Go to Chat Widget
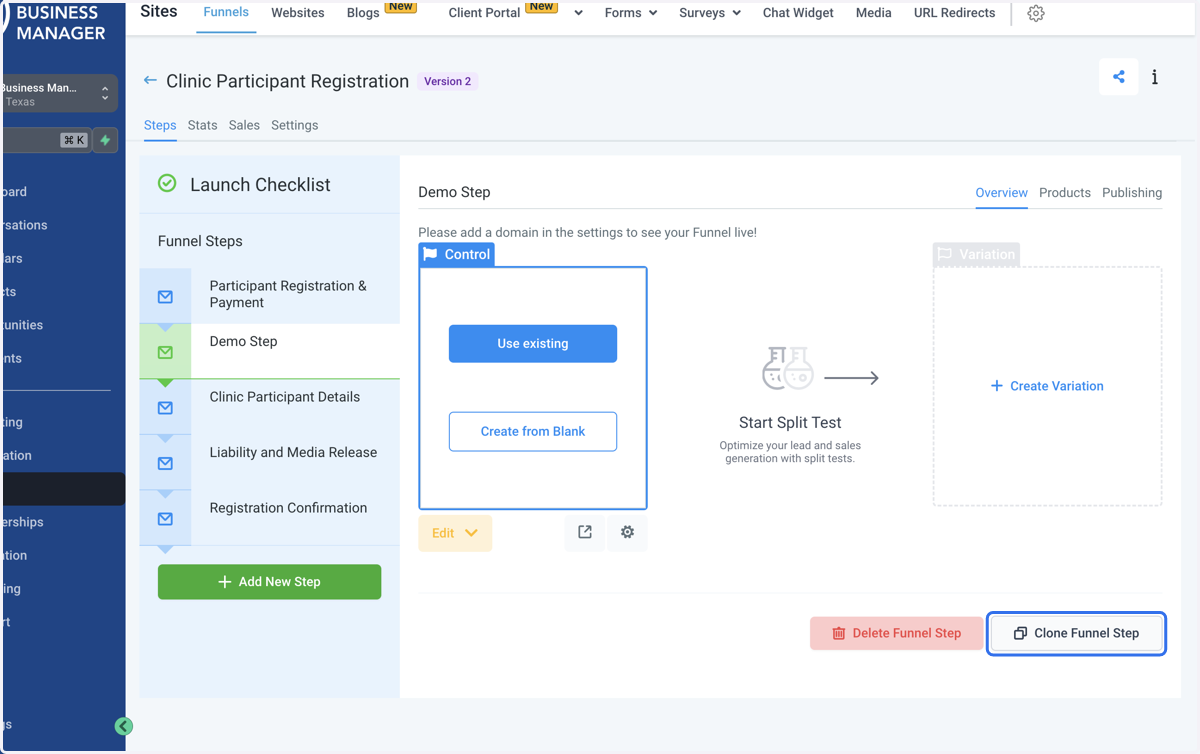The width and height of the screenshot is (1200, 754). 798,13
